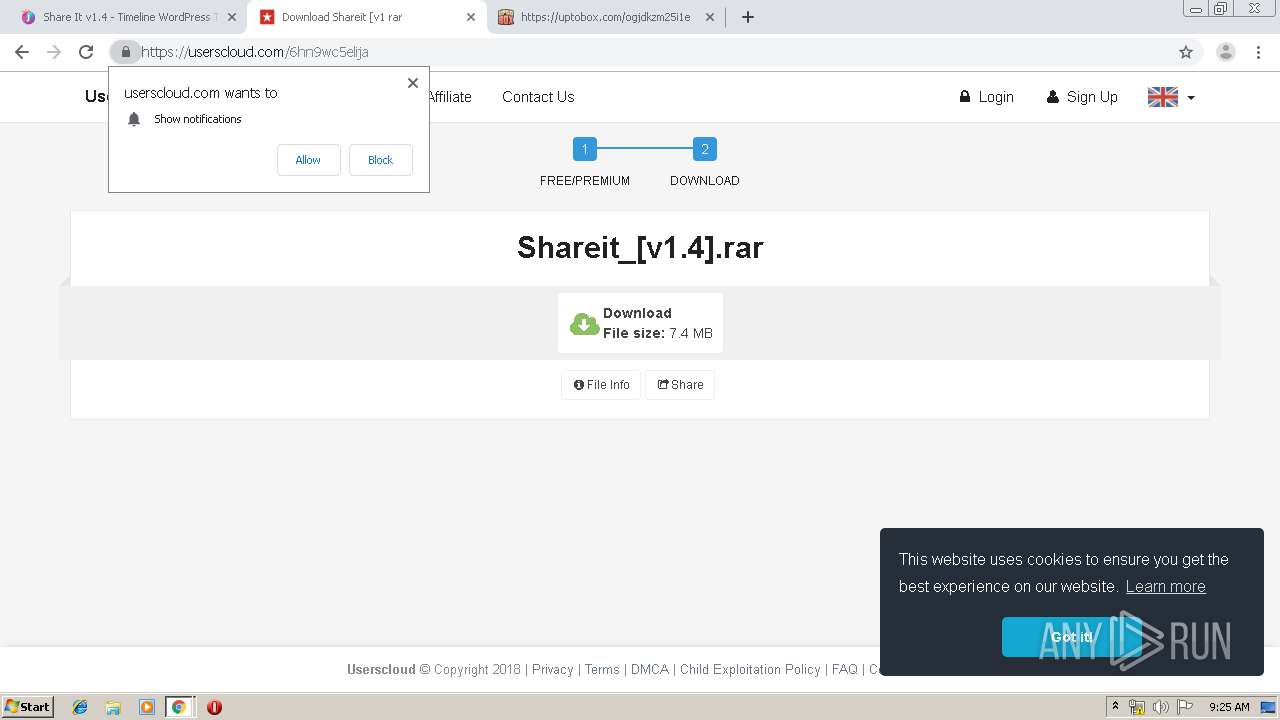Block notifications from userscloud.com
Image resolution: width=1280 pixels, height=720 pixels.
380,160
